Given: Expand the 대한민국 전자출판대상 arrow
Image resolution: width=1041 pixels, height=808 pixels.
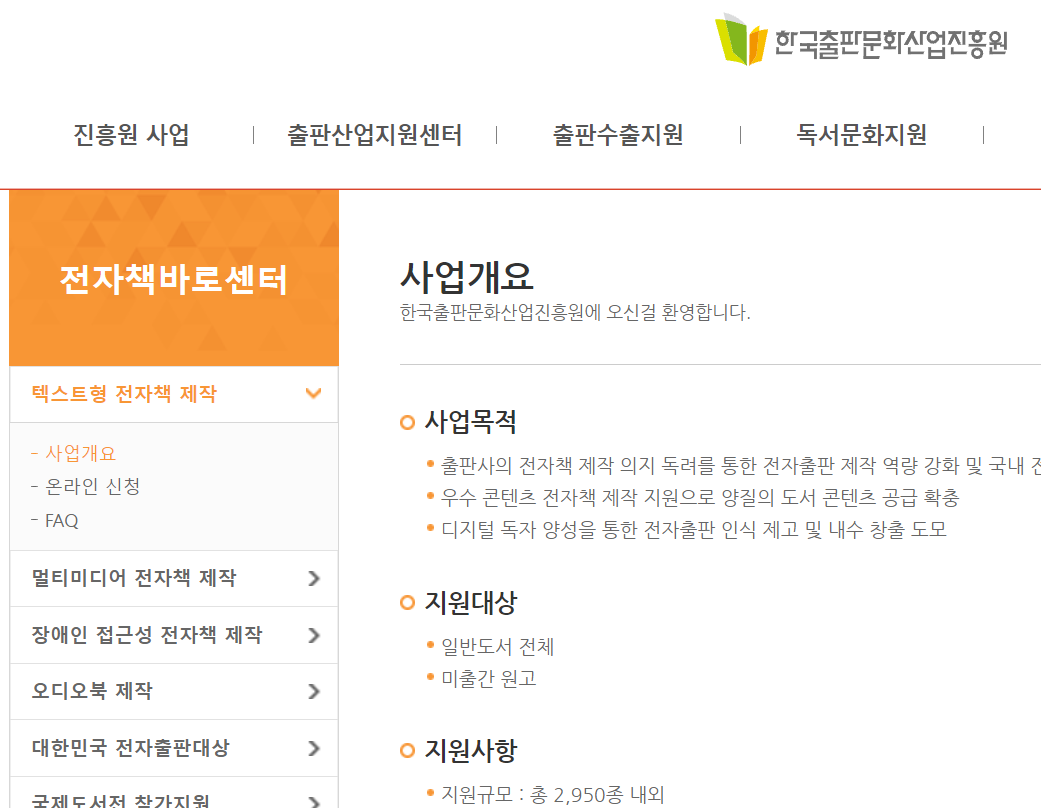Looking at the screenshot, I should click(x=314, y=749).
